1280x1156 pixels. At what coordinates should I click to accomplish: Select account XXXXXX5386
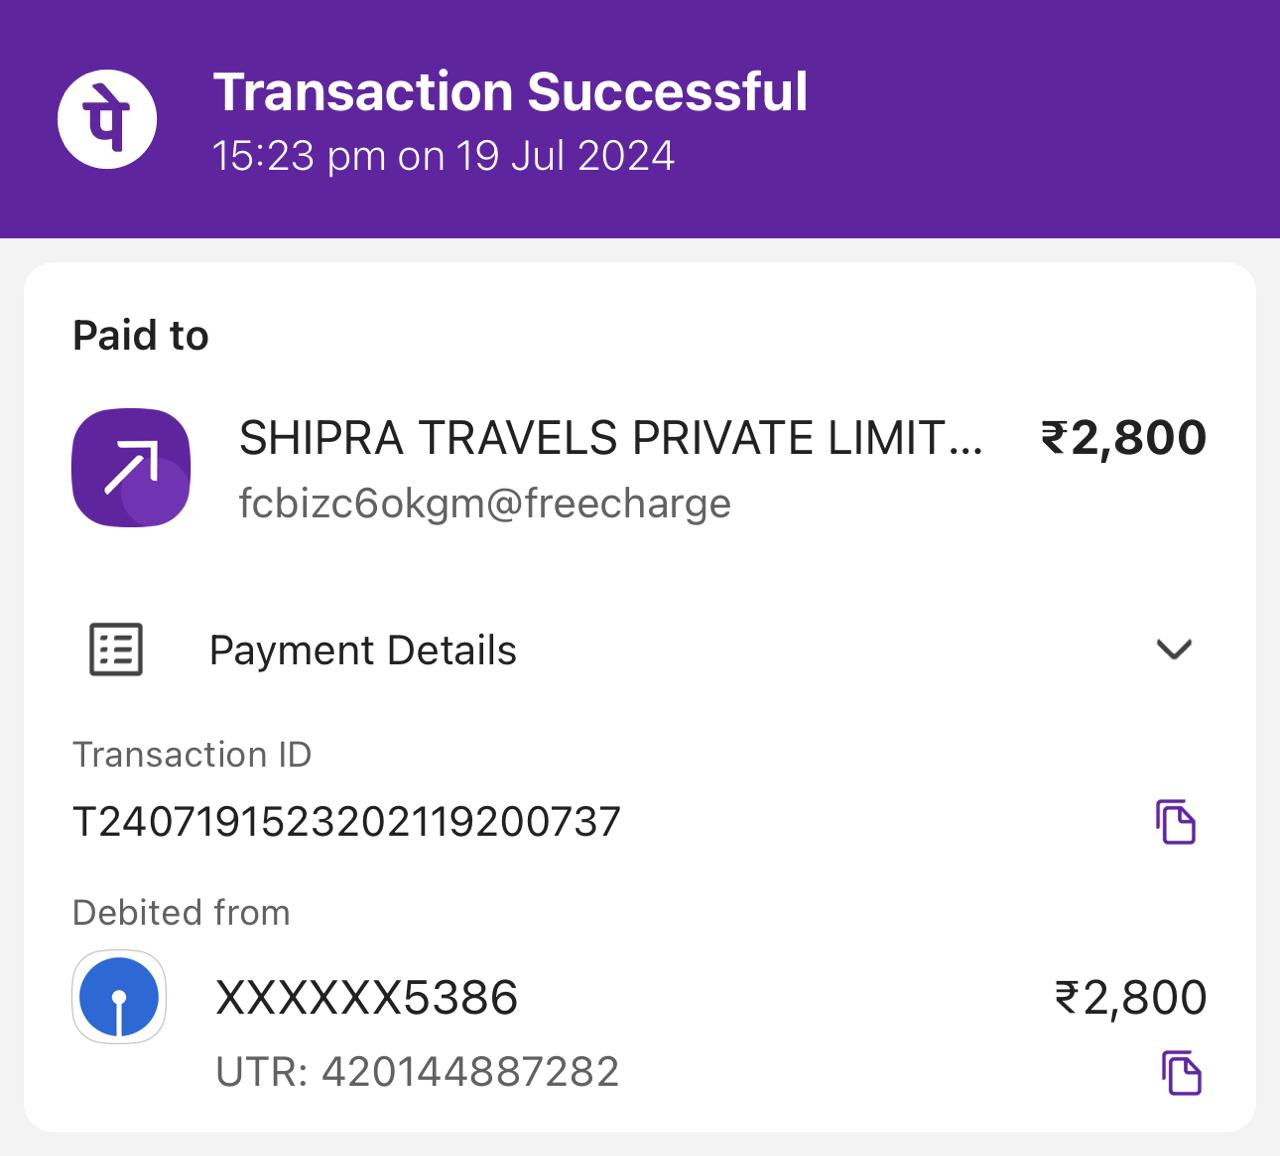pyautogui.click(x=367, y=998)
